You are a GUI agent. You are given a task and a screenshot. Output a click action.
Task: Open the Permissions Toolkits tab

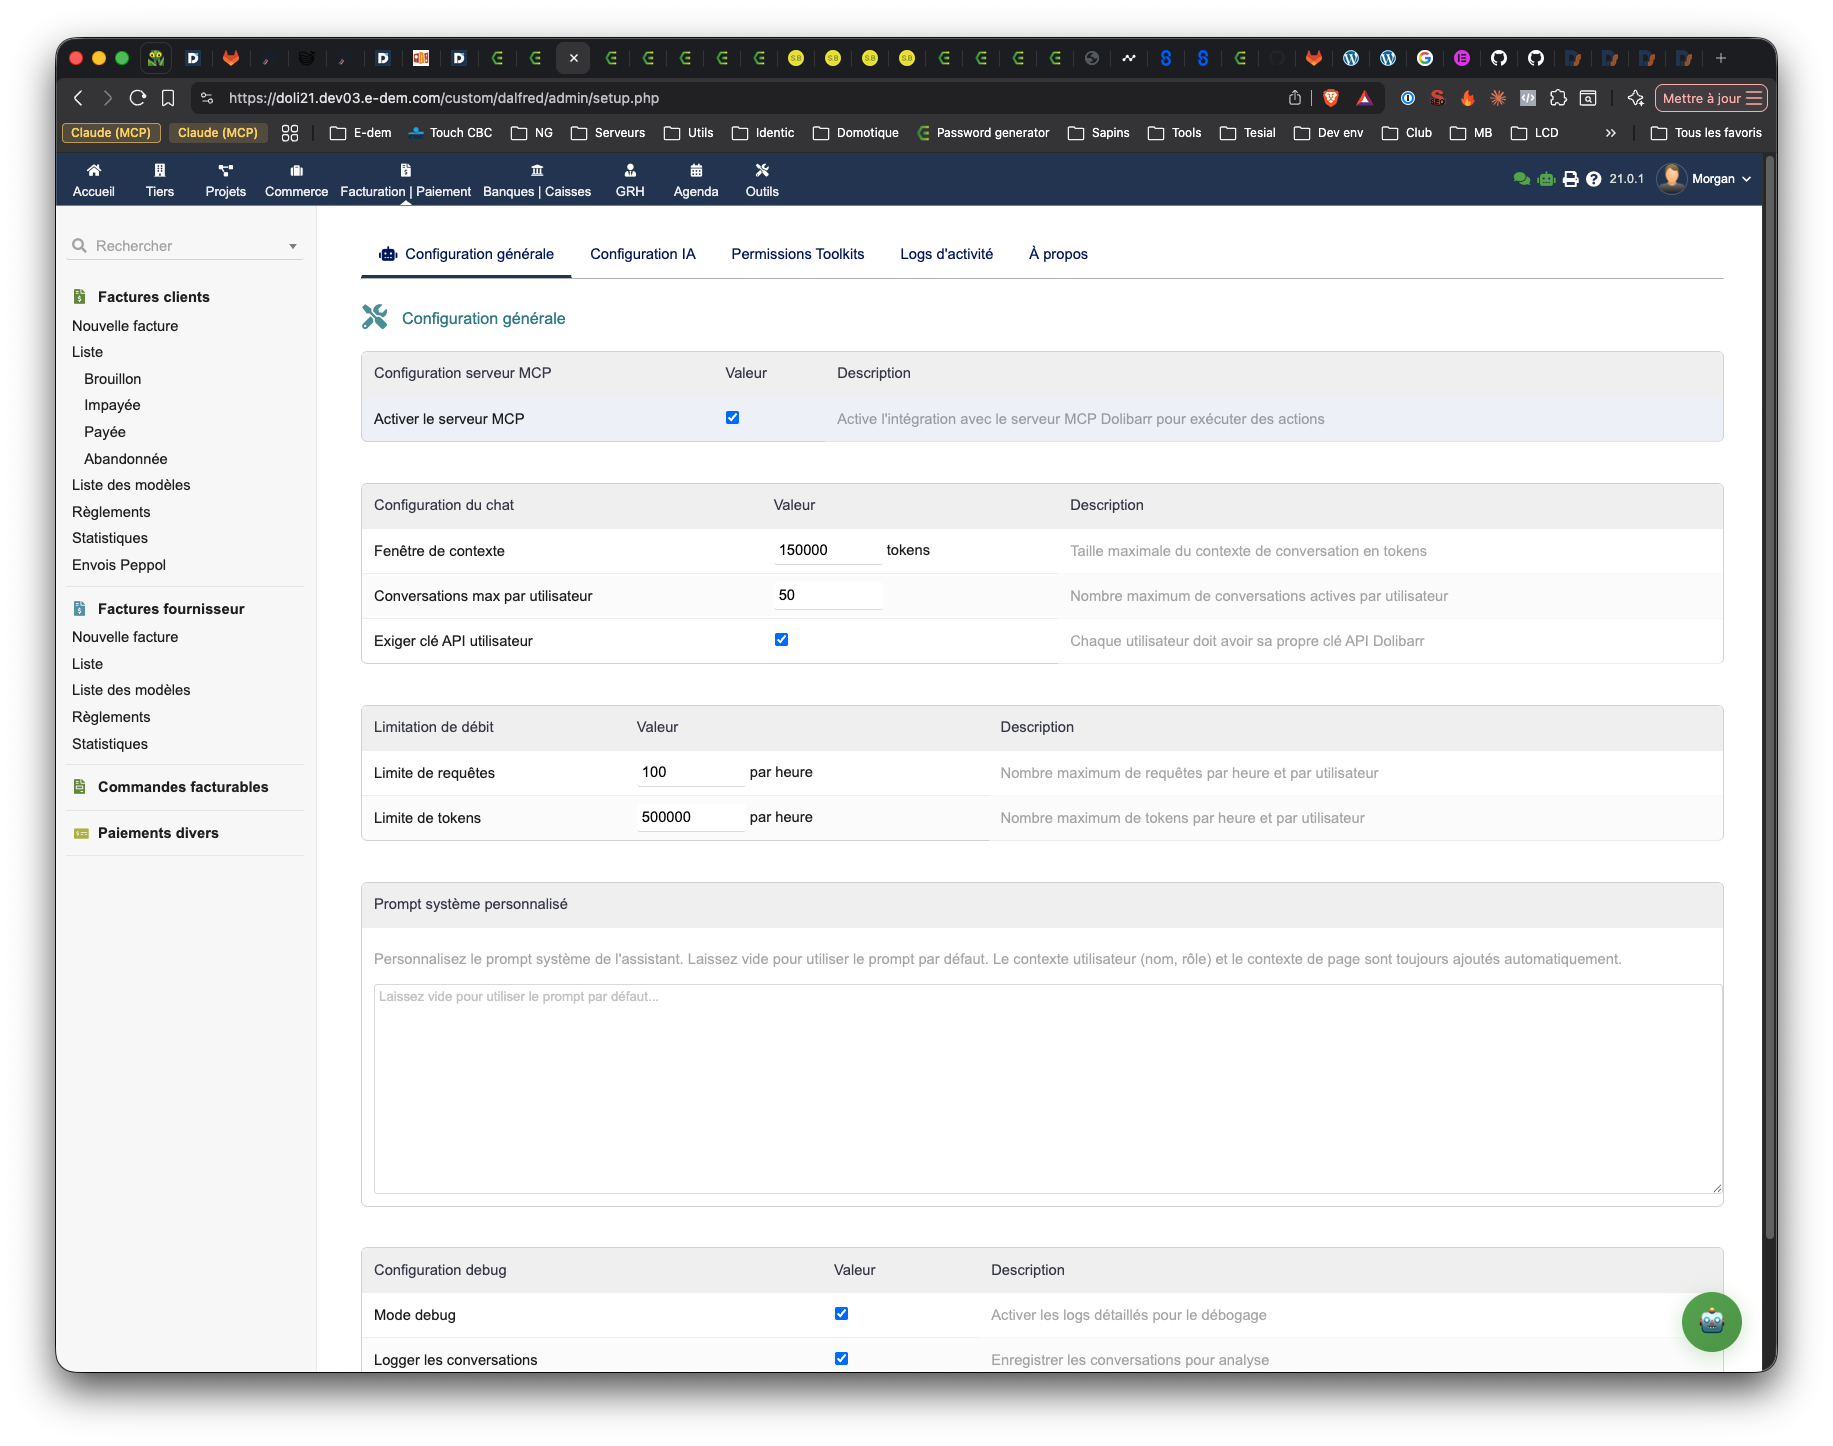[797, 254]
